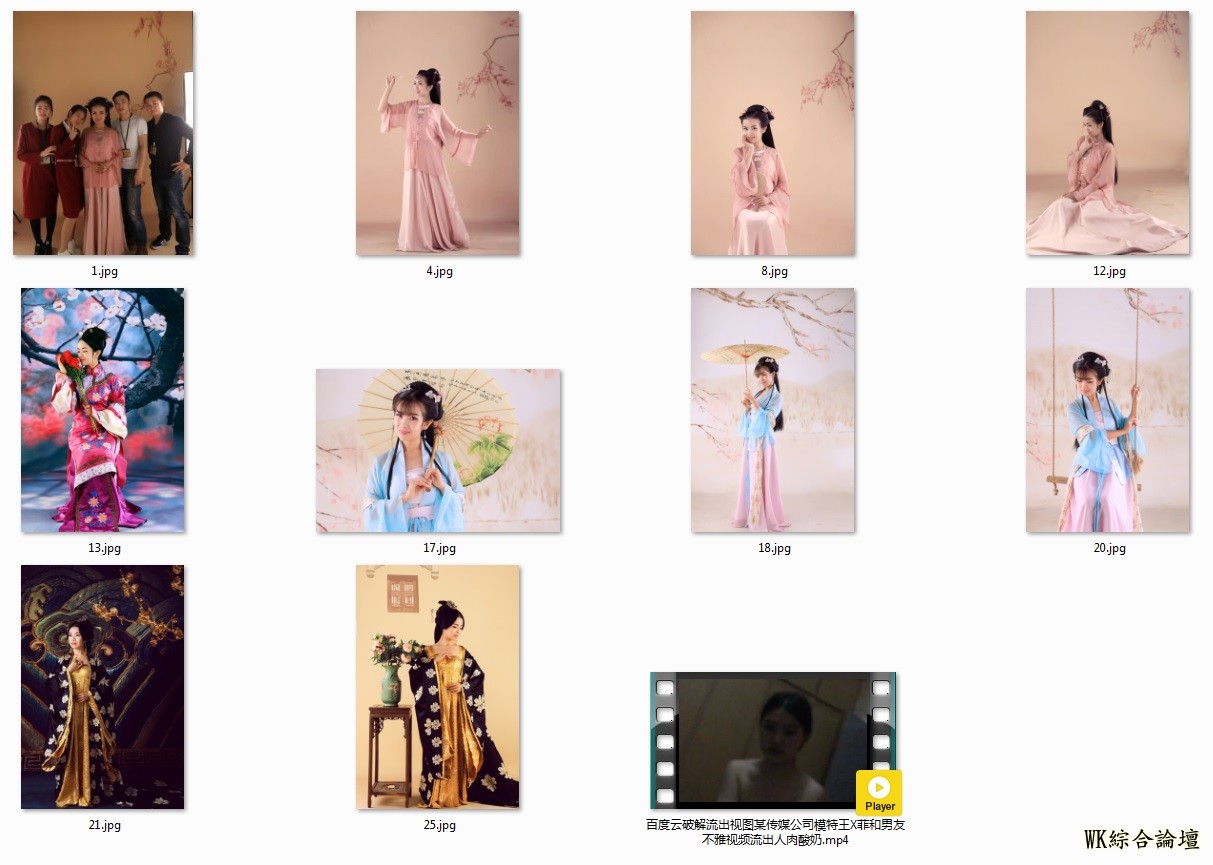Select the 8.jpg image thumbnail
Viewport: 1213px width, 865px height.
[772, 133]
